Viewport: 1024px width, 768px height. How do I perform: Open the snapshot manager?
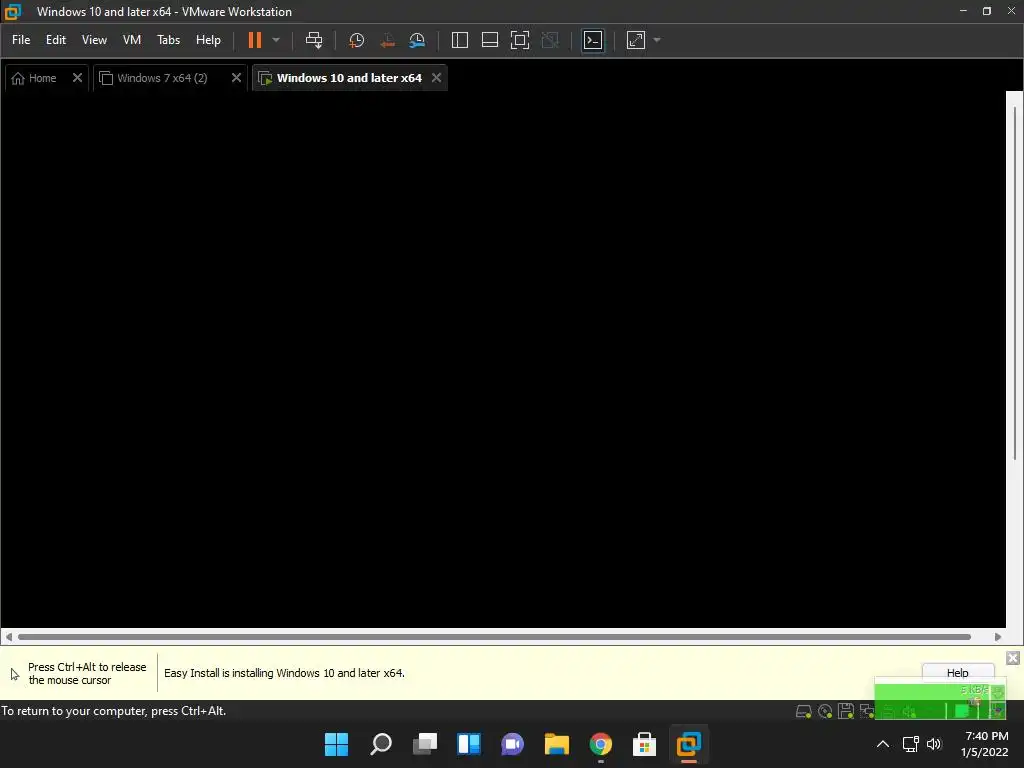click(417, 40)
